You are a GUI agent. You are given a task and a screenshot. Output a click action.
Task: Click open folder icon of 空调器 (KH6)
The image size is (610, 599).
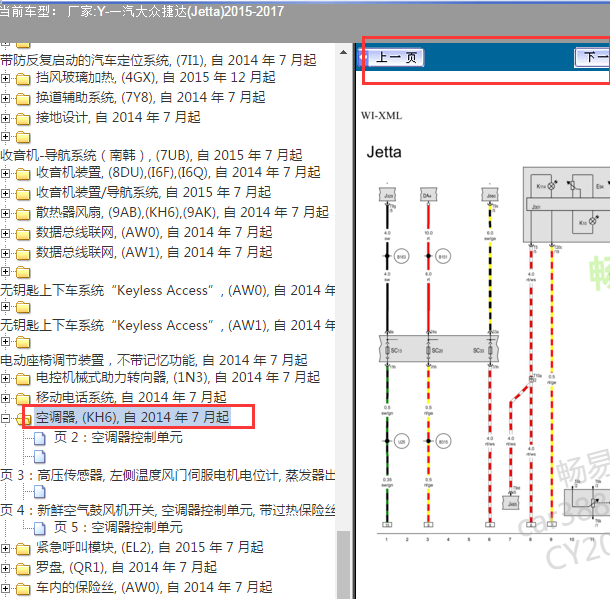(24, 419)
